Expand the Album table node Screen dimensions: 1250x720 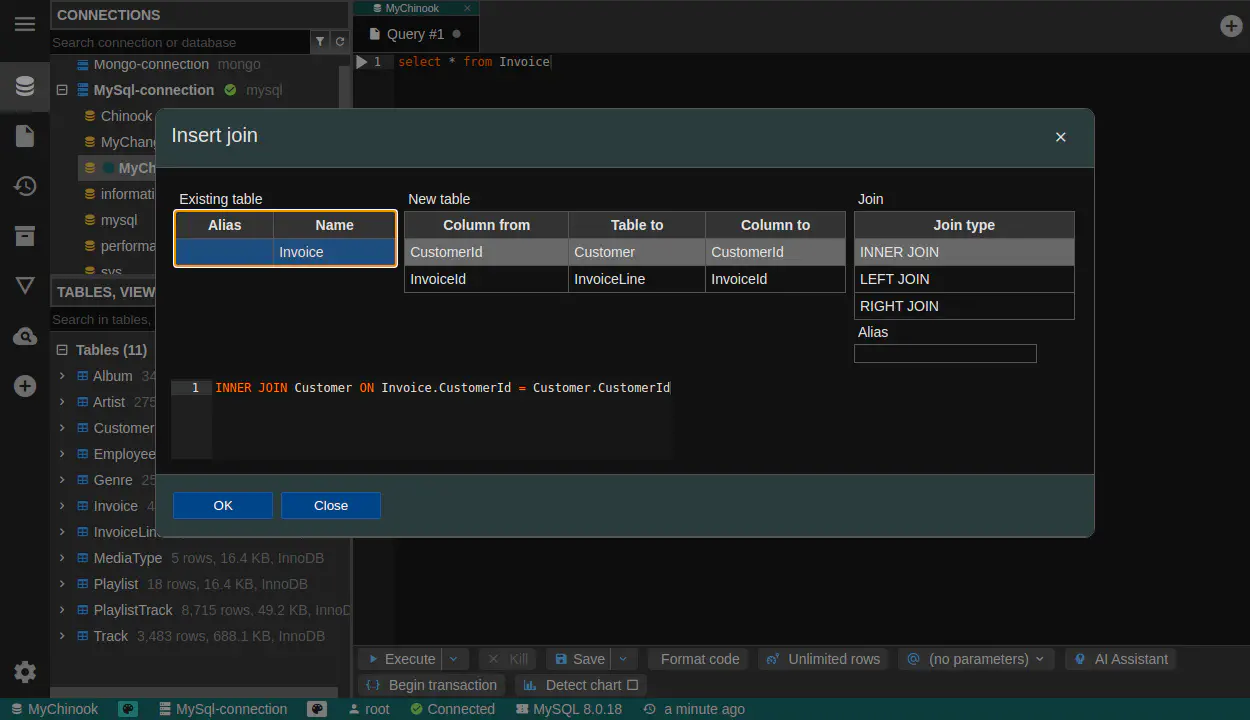click(x=62, y=376)
